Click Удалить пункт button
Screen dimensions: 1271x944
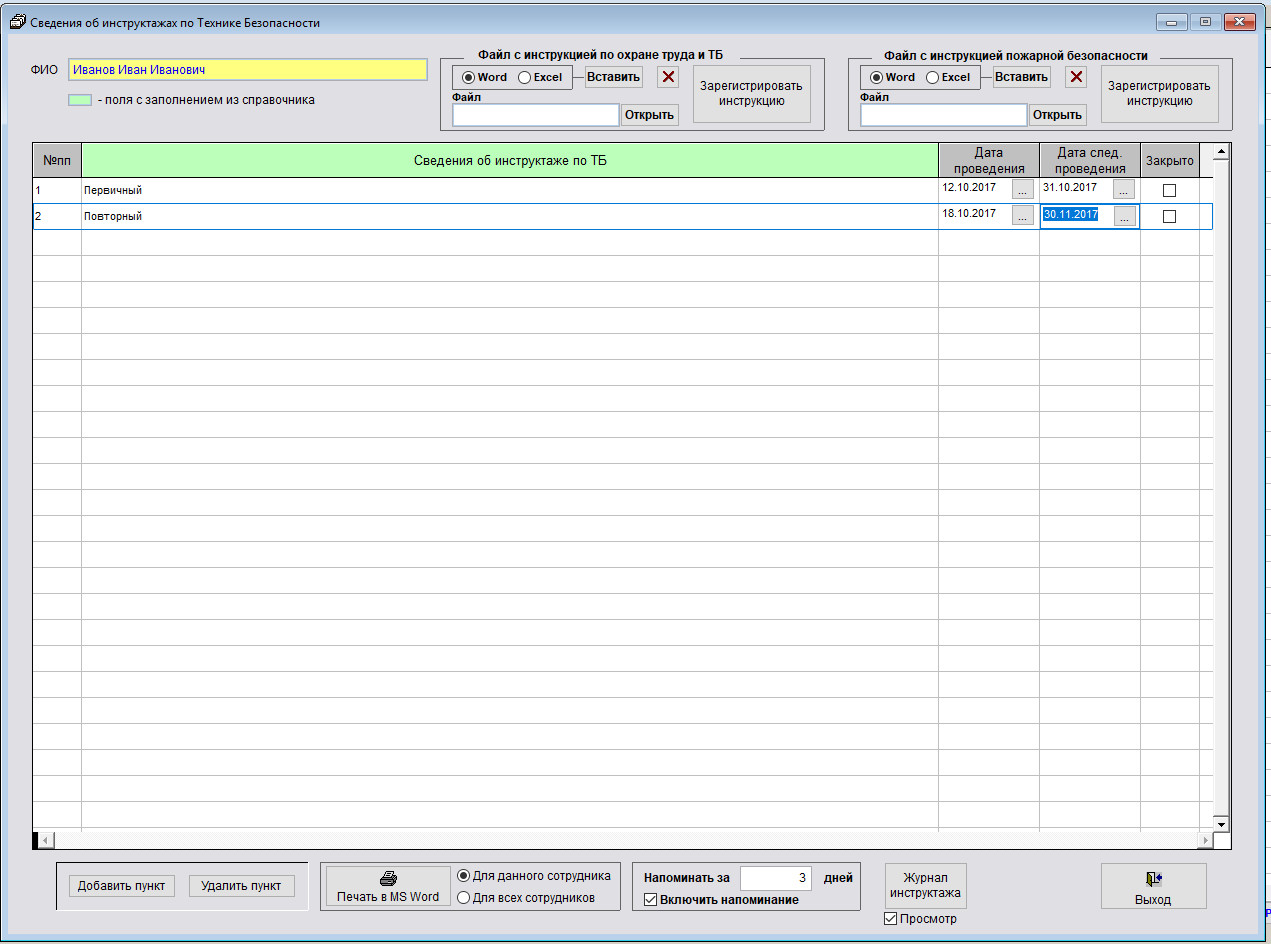click(241, 886)
